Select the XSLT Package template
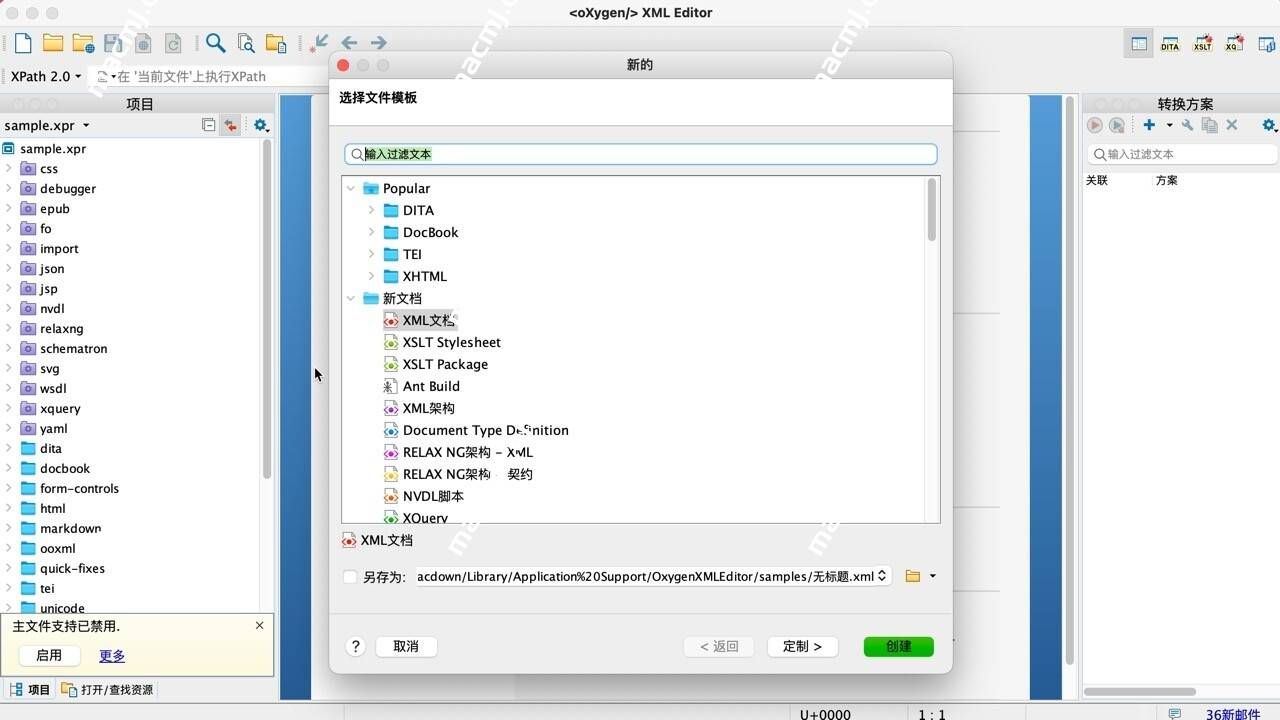 (x=436, y=364)
